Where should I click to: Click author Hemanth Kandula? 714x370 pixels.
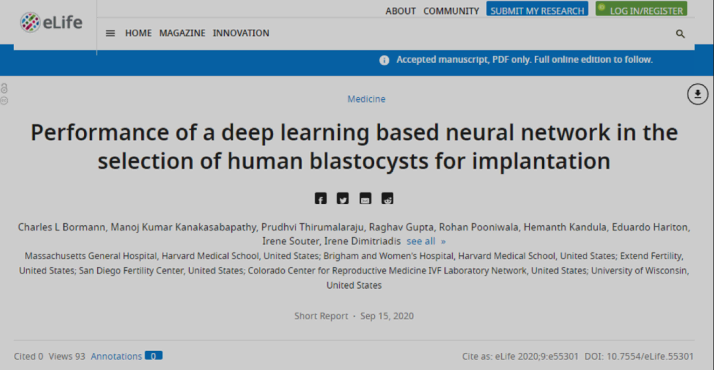click(565, 227)
